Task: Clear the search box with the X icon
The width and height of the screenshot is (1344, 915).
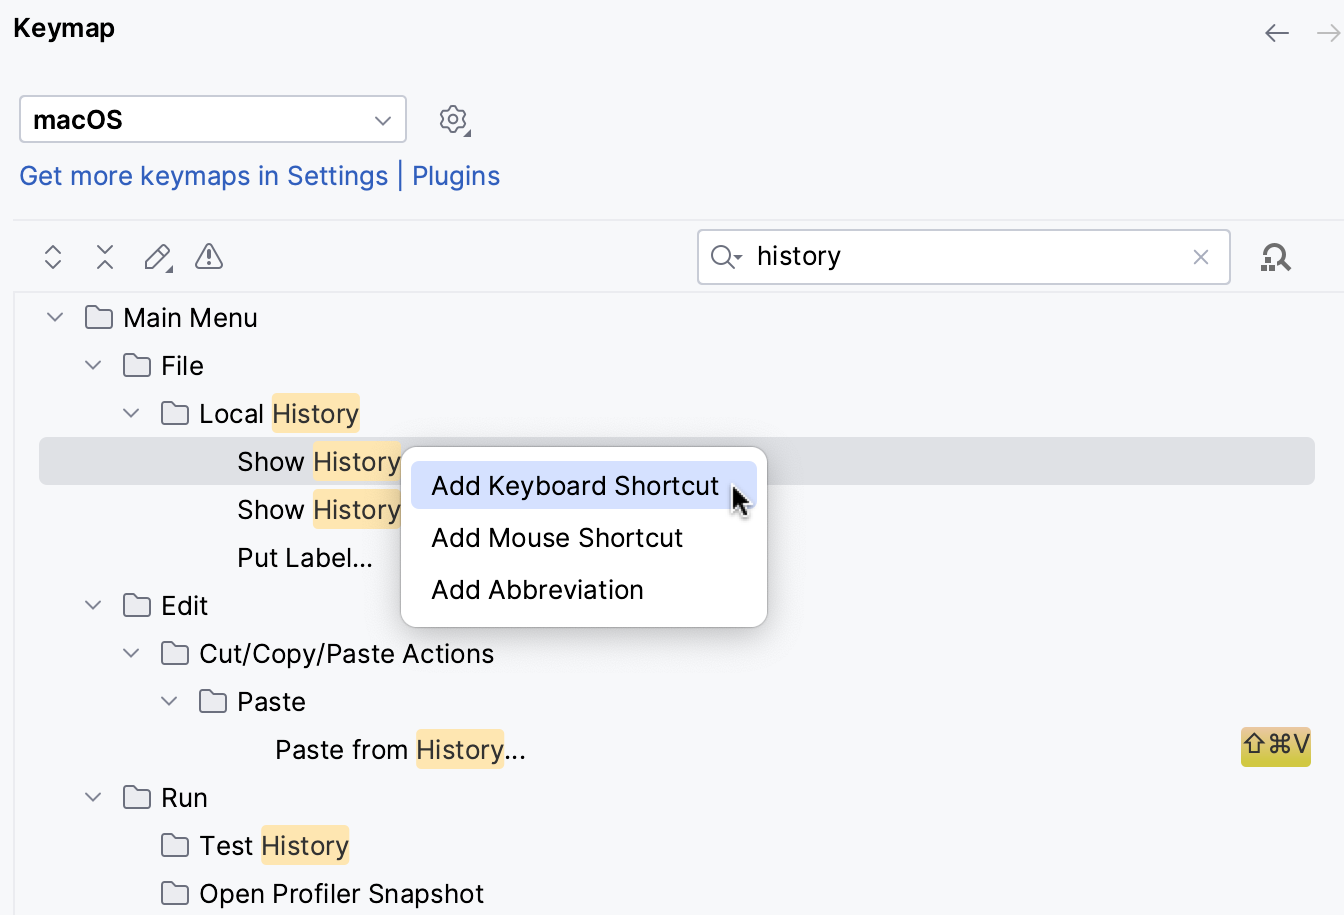Action: tap(1200, 257)
